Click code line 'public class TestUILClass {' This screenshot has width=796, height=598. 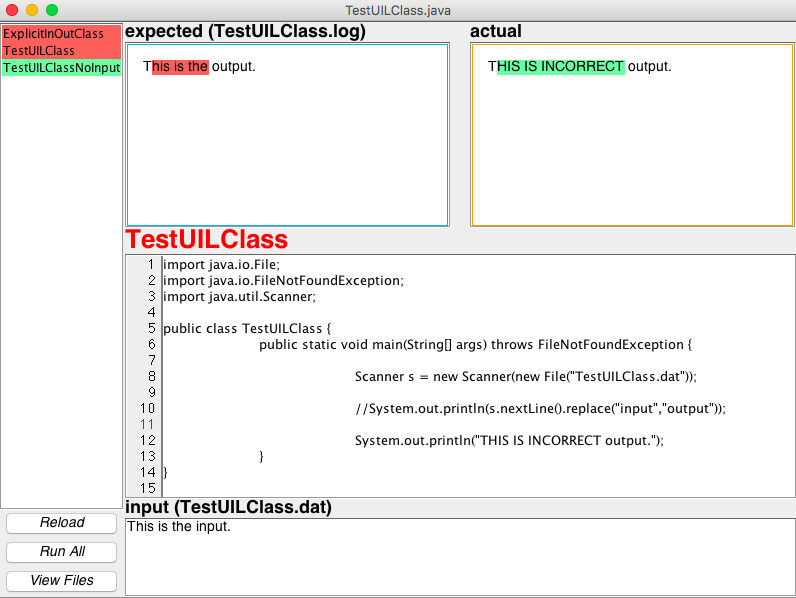[x=247, y=328]
